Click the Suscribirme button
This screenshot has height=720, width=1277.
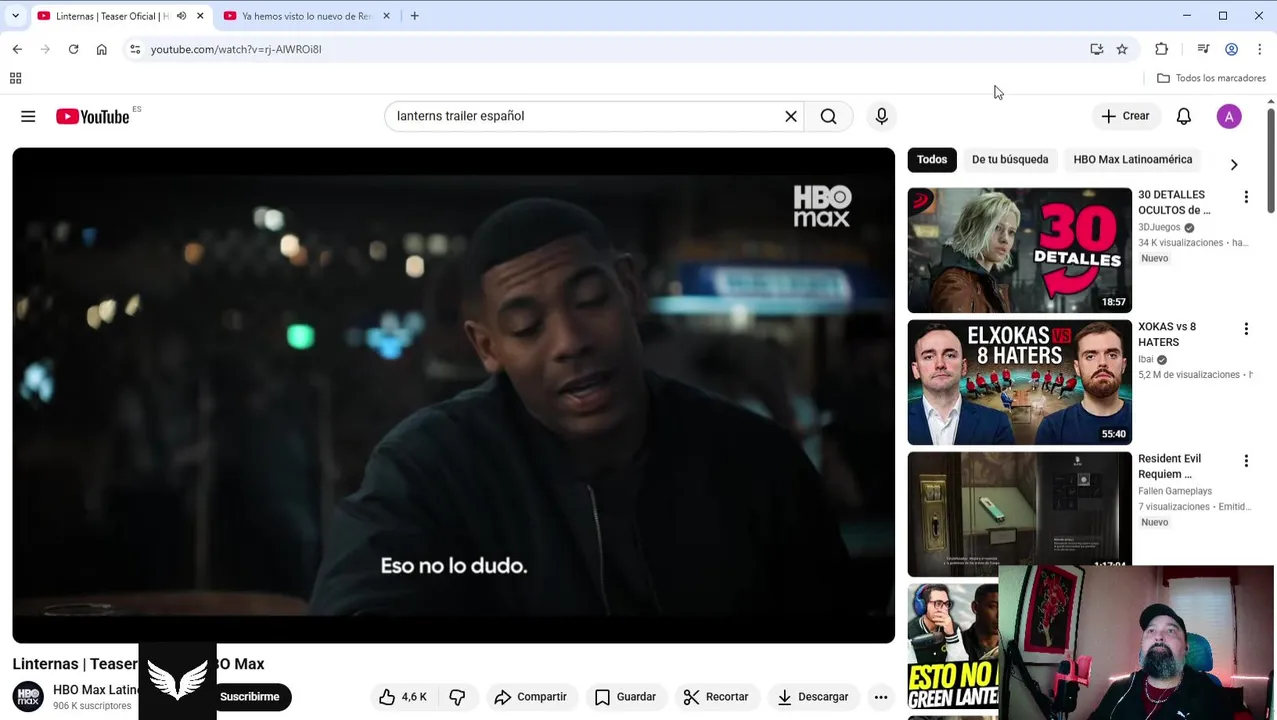coord(250,697)
